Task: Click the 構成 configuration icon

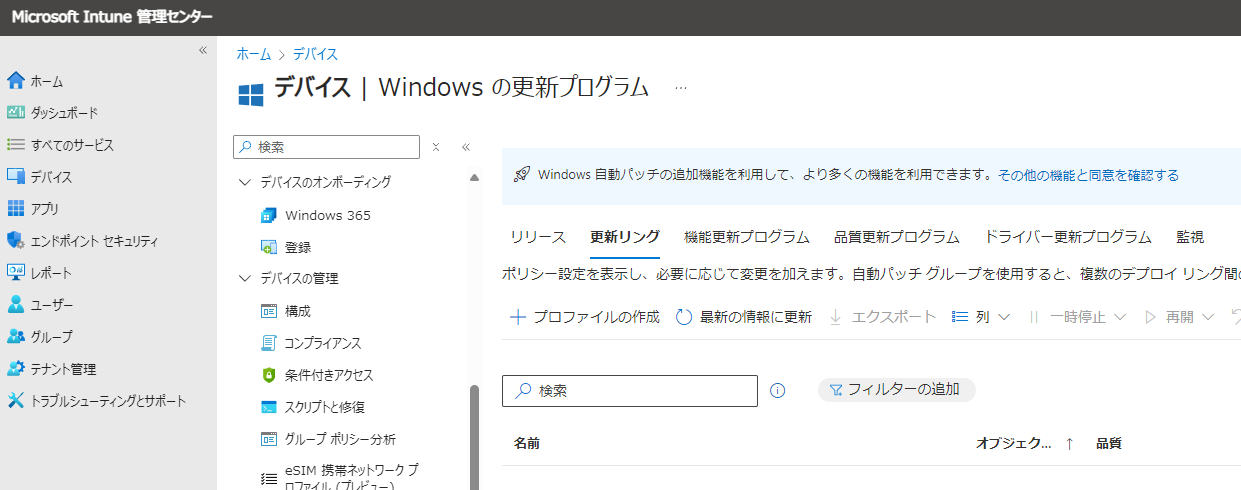Action: click(268, 311)
